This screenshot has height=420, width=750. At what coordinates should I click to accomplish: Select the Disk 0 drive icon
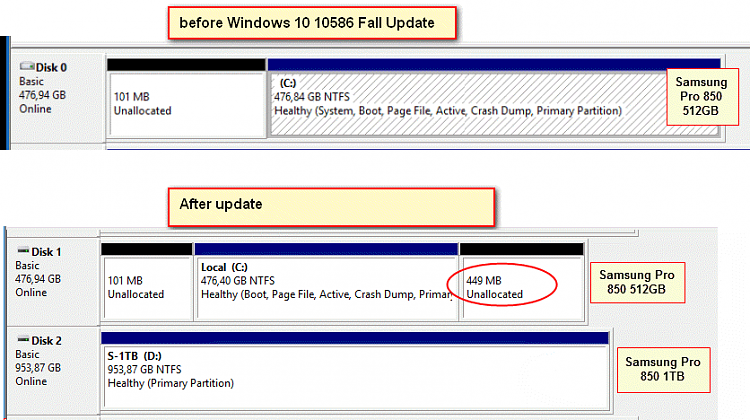tap(27, 66)
